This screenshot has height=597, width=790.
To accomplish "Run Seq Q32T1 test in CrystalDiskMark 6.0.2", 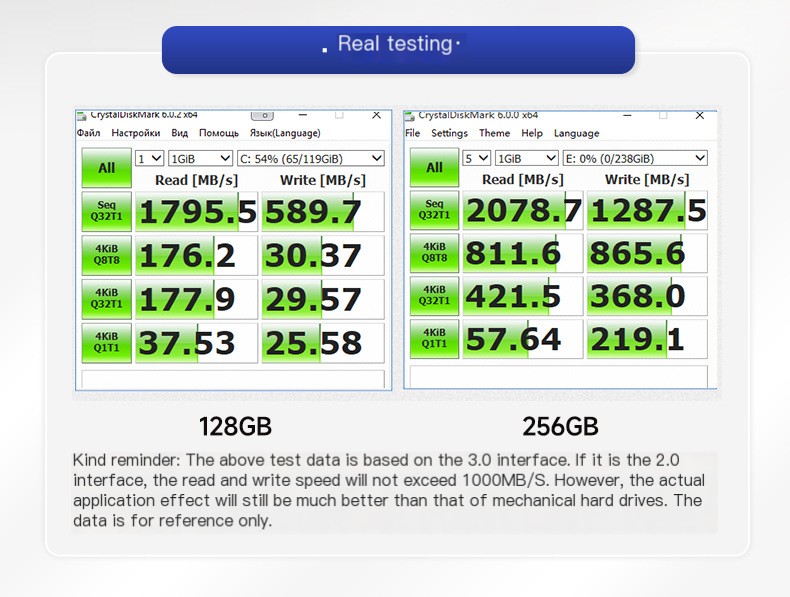I will 106,211.
